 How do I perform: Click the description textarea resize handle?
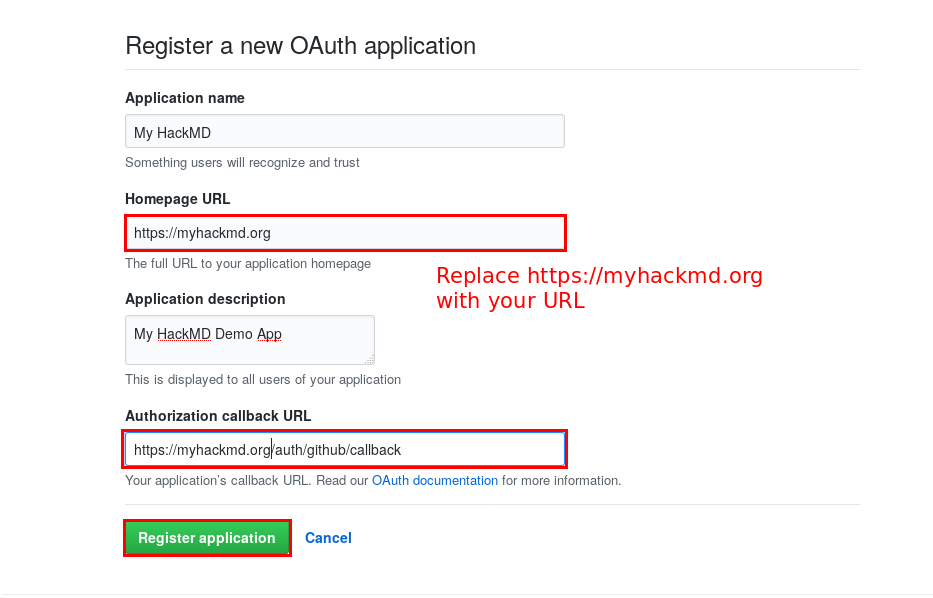370,360
